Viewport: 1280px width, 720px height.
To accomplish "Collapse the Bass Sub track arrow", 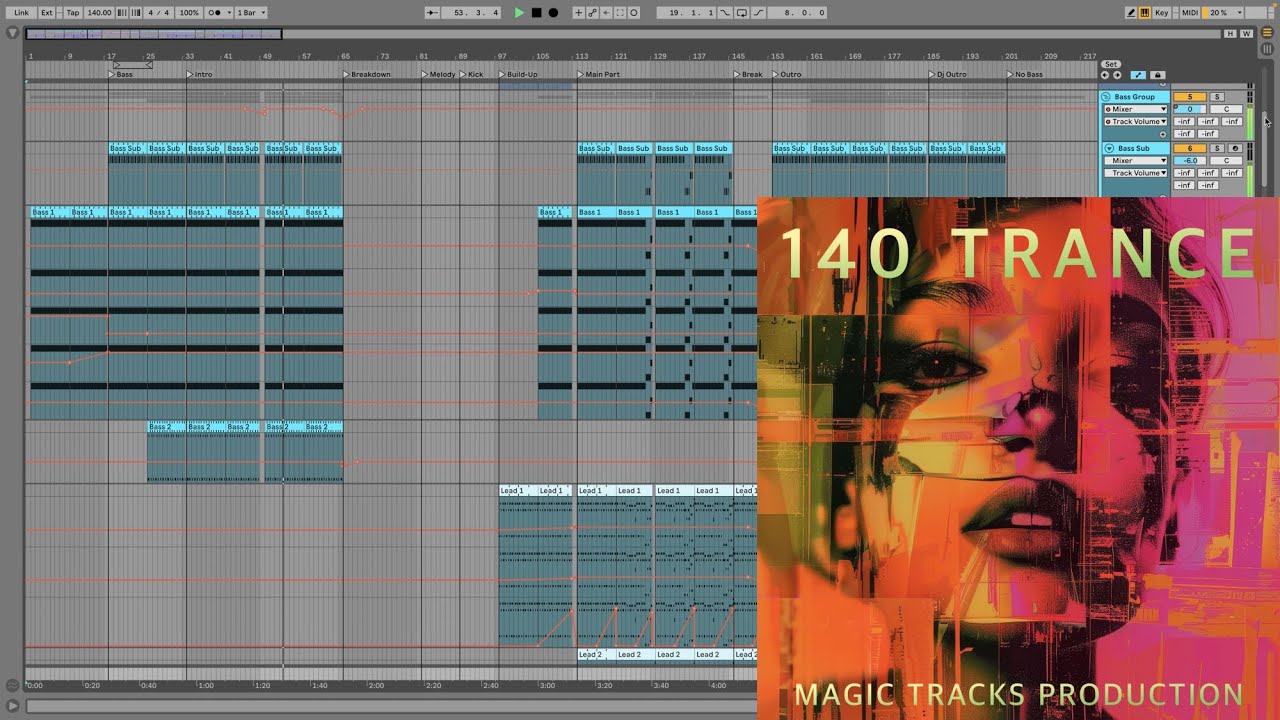I will (x=1109, y=148).
